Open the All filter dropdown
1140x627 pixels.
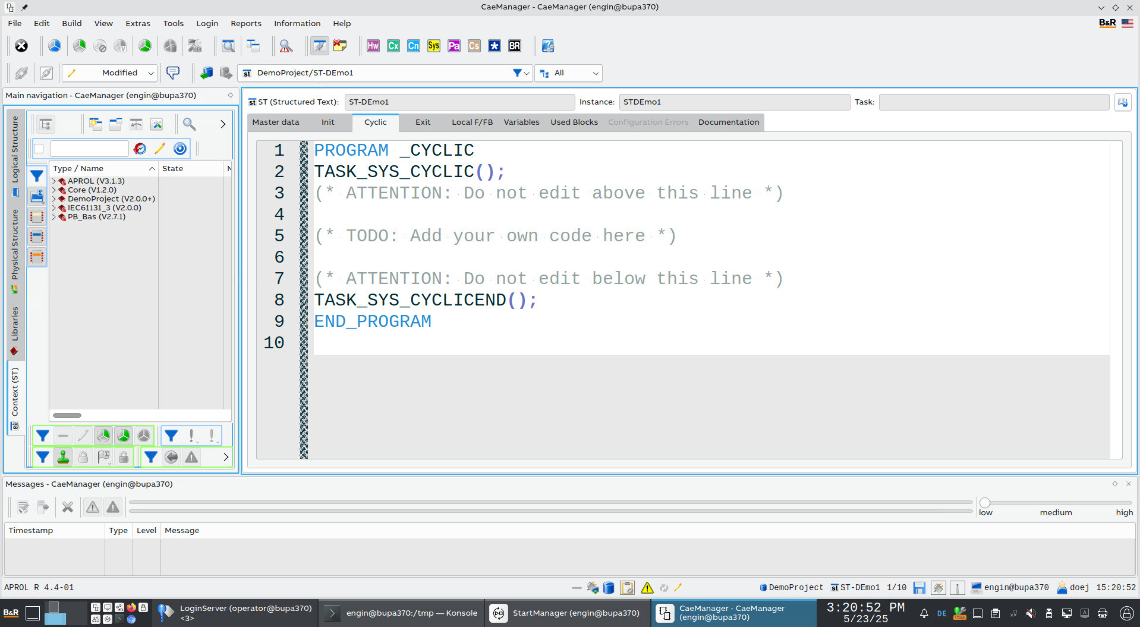pyautogui.click(x=568, y=73)
